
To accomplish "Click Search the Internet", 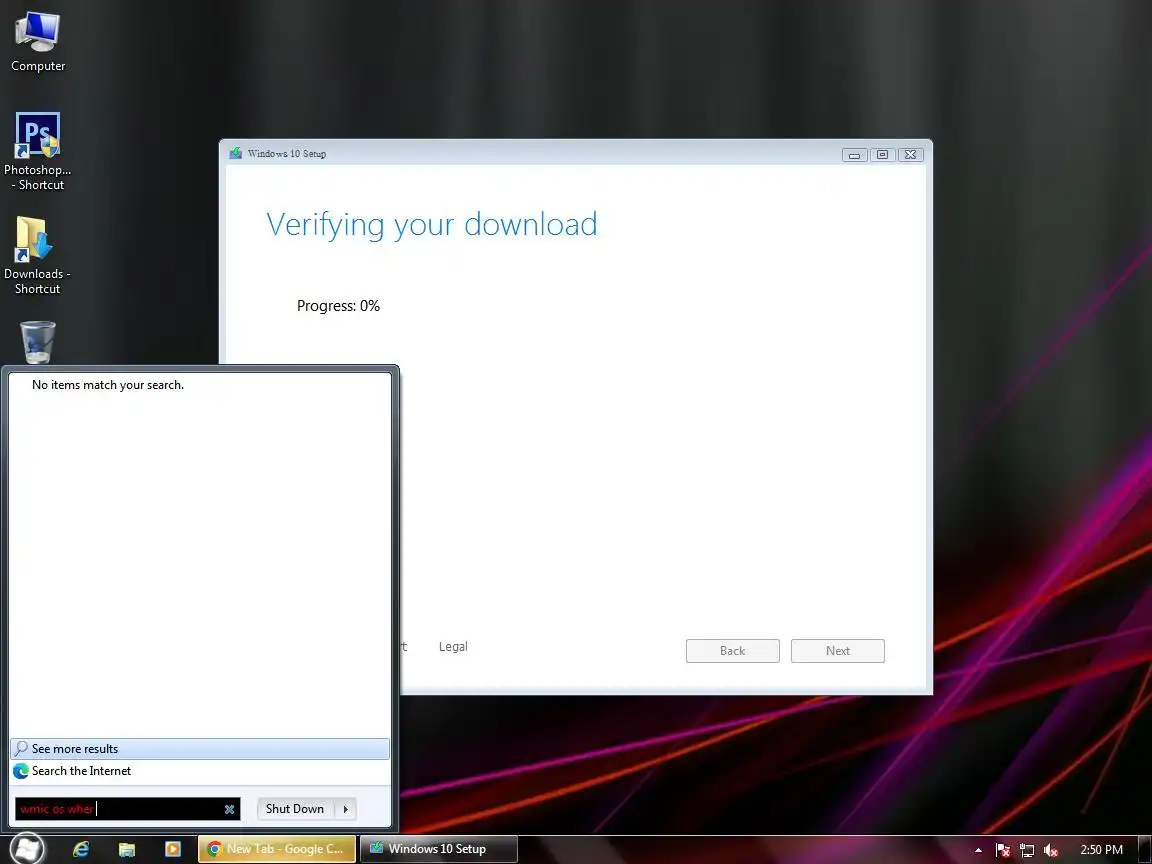I will 200,771.
